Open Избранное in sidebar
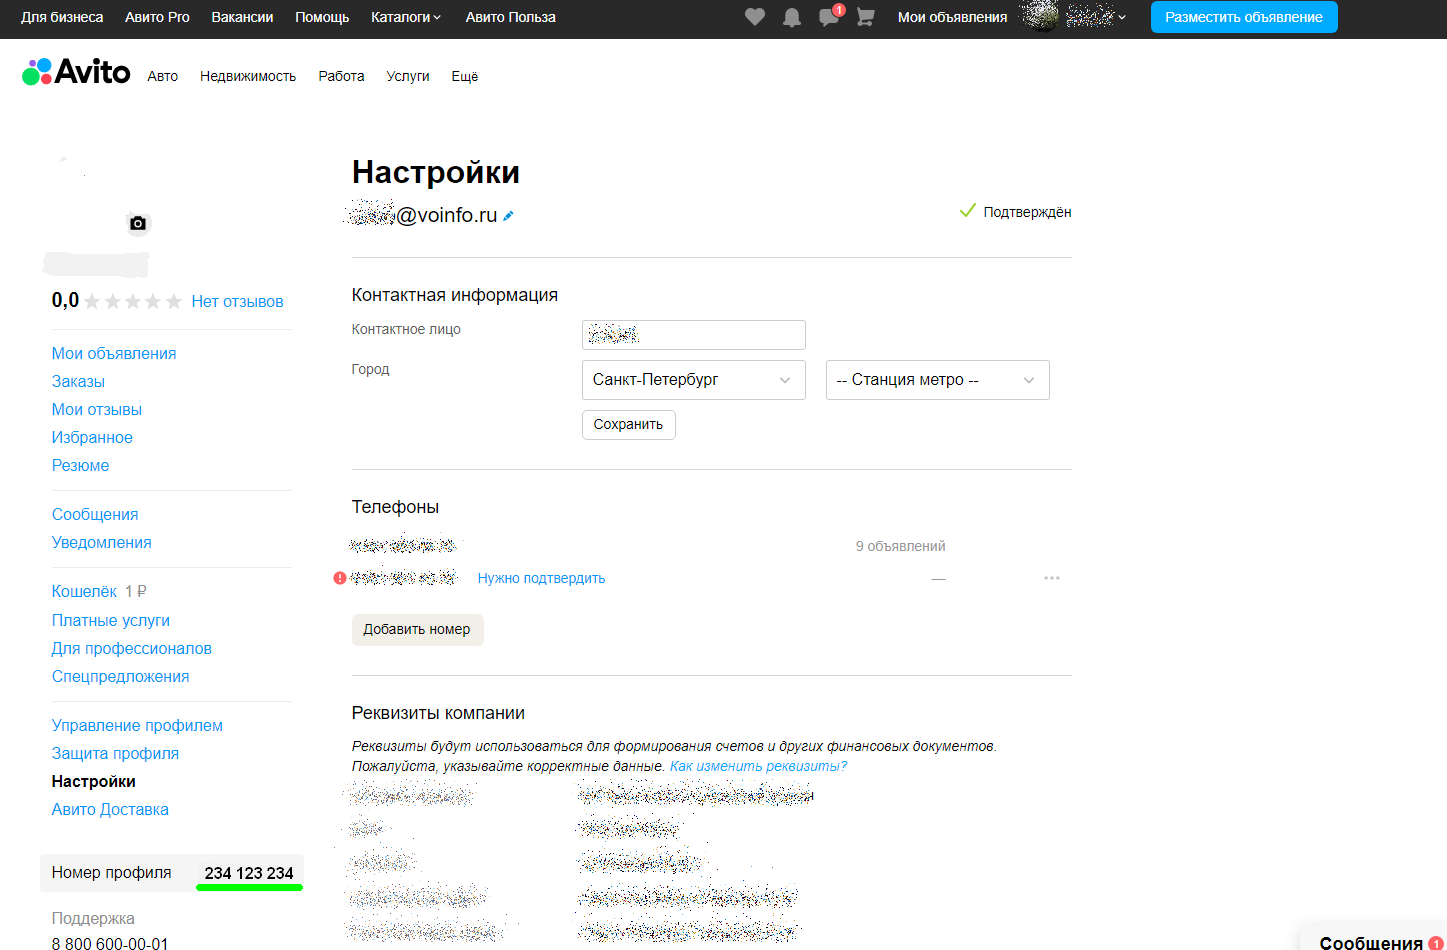This screenshot has height=950, width=1447. point(92,437)
